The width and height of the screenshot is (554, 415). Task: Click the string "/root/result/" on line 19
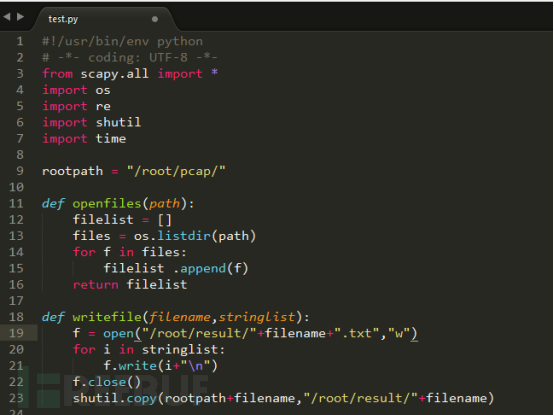point(199,333)
